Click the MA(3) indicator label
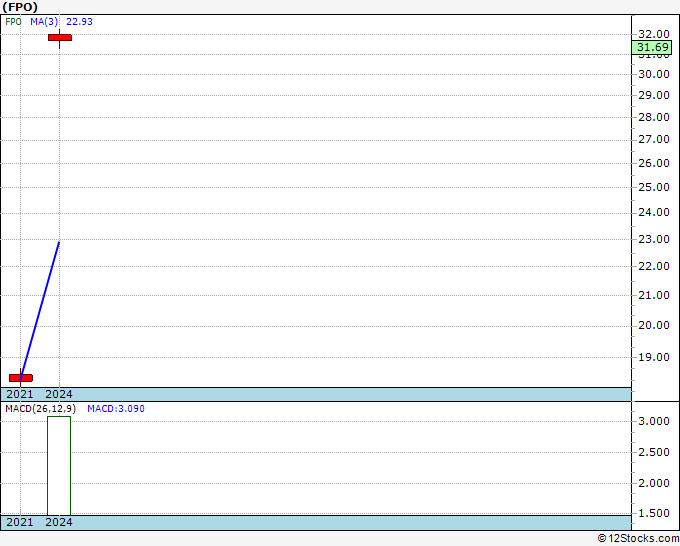680x546 pixels. [x=44, y=22]
